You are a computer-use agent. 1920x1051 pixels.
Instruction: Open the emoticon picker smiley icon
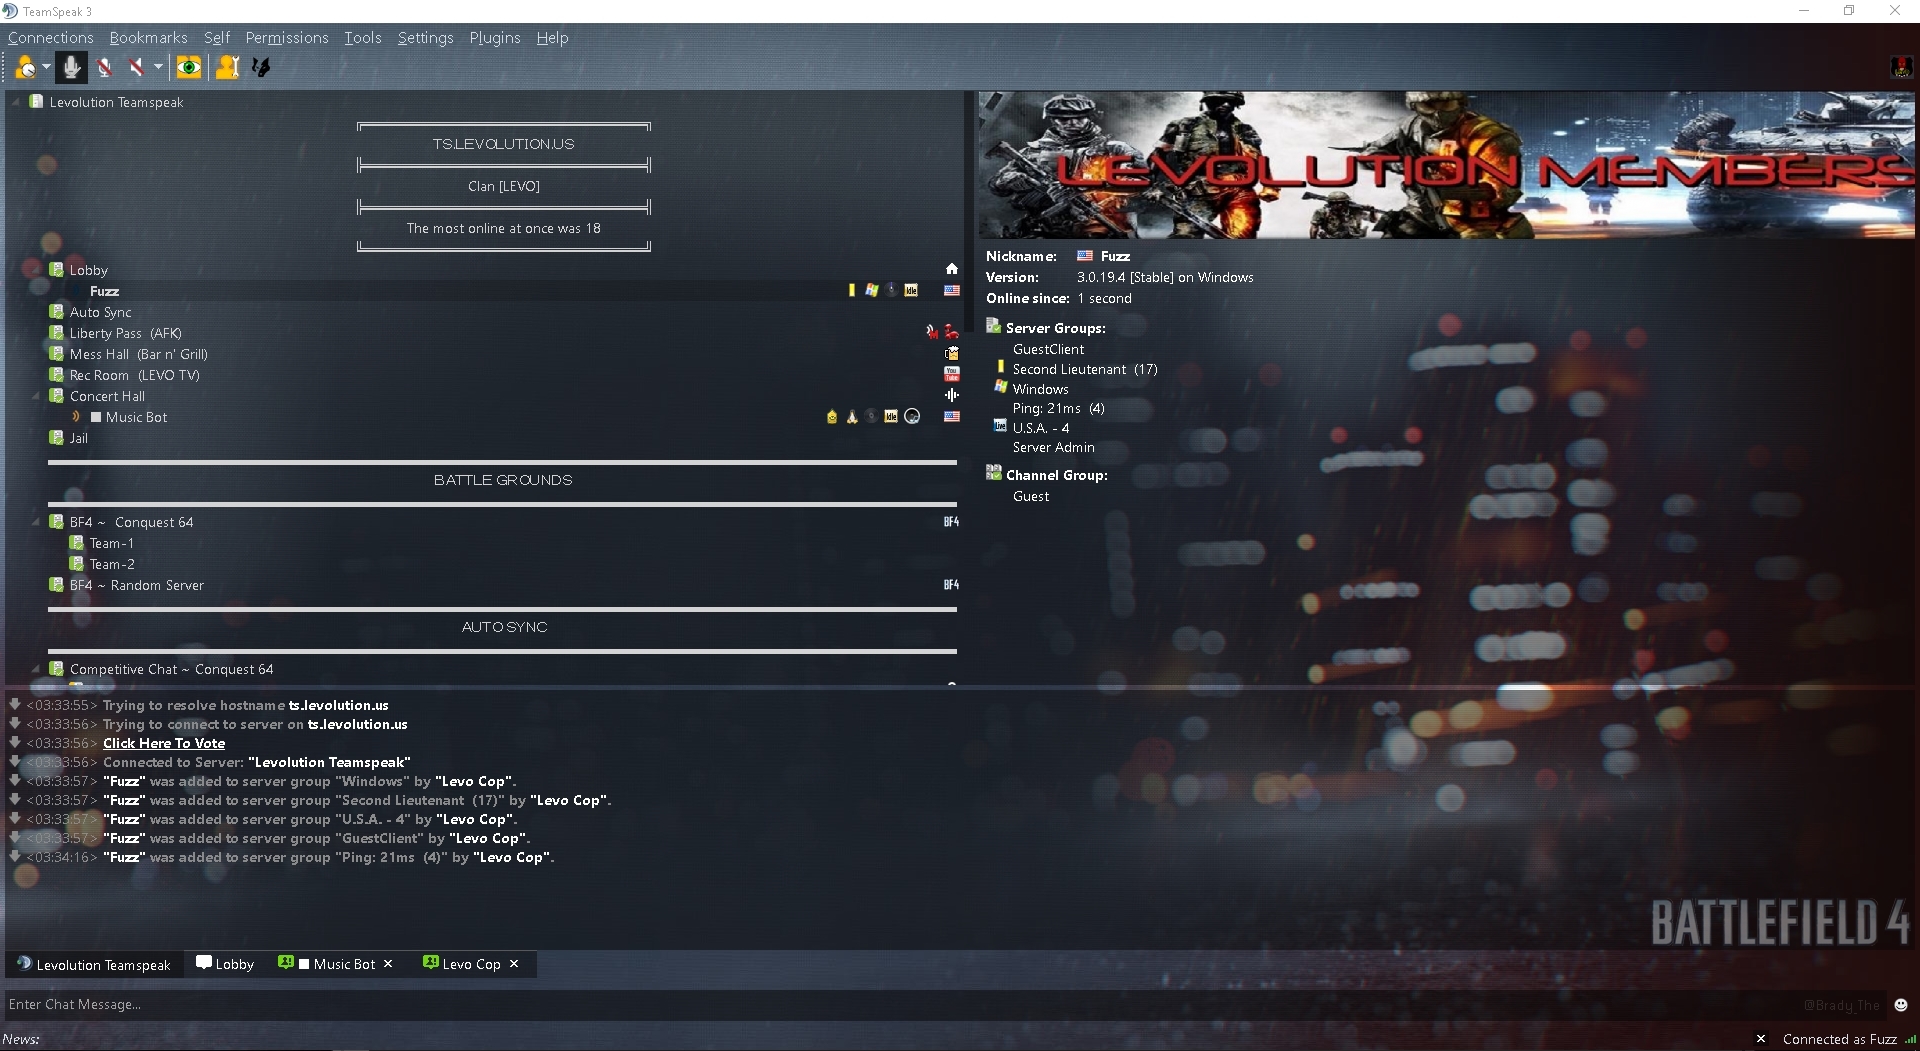click(1901, 1005)
